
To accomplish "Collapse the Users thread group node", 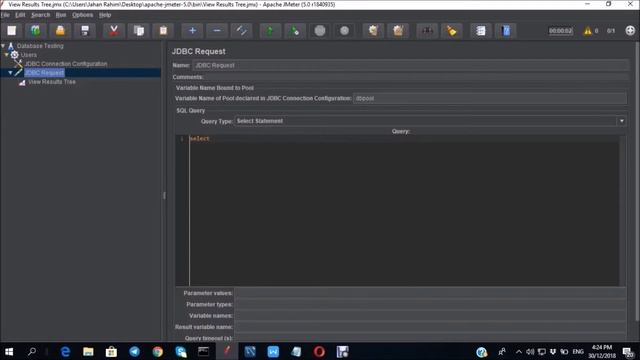I will [7, 54].
